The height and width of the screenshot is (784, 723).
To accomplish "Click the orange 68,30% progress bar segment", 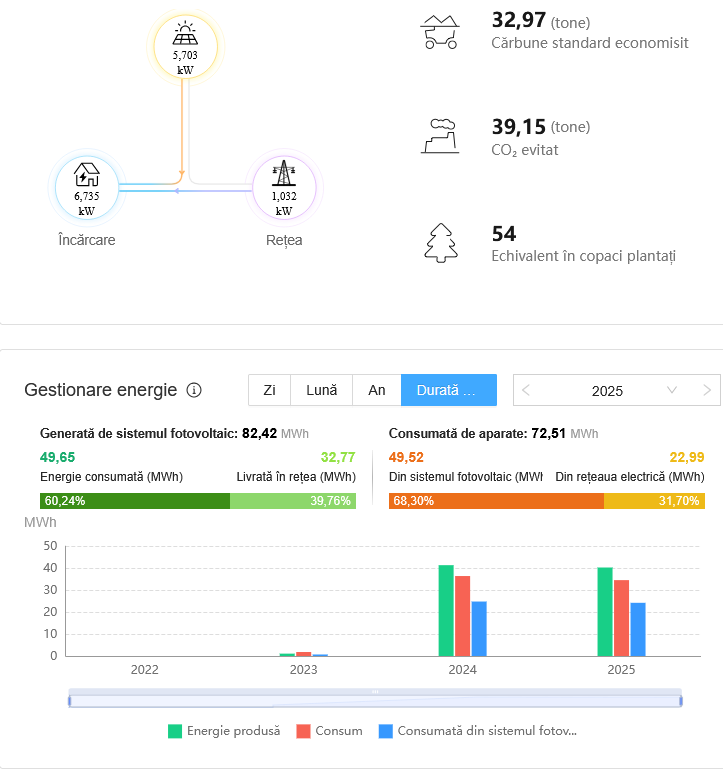I will click(496, 501).
